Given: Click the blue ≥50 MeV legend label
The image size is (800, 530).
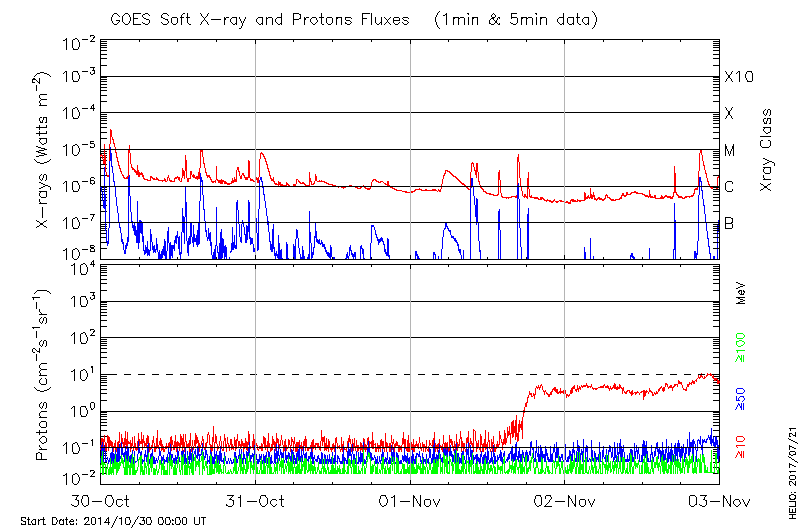Looking at the screenshot, I should [x=741, y=399].
